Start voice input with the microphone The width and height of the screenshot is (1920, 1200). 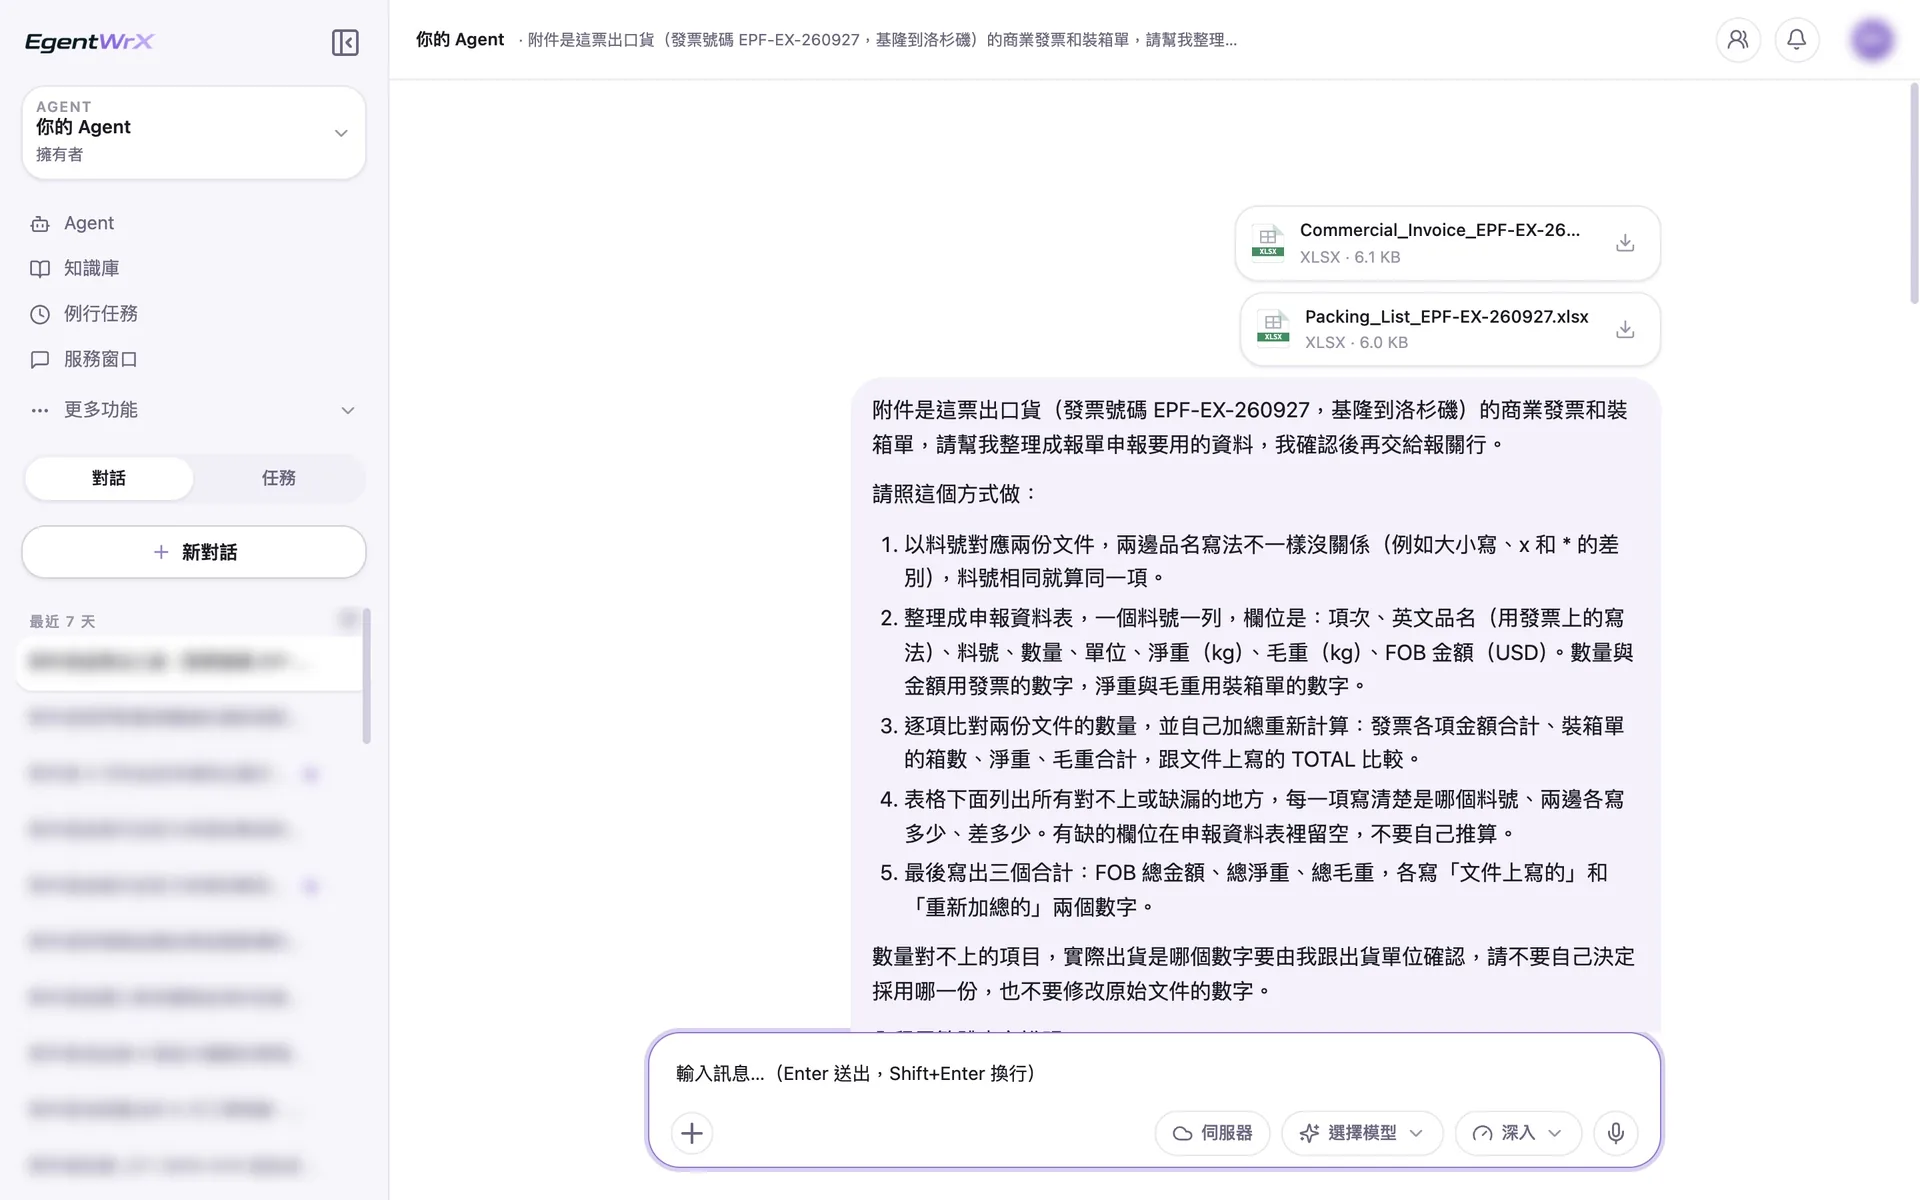[x=1616, y=1133]
